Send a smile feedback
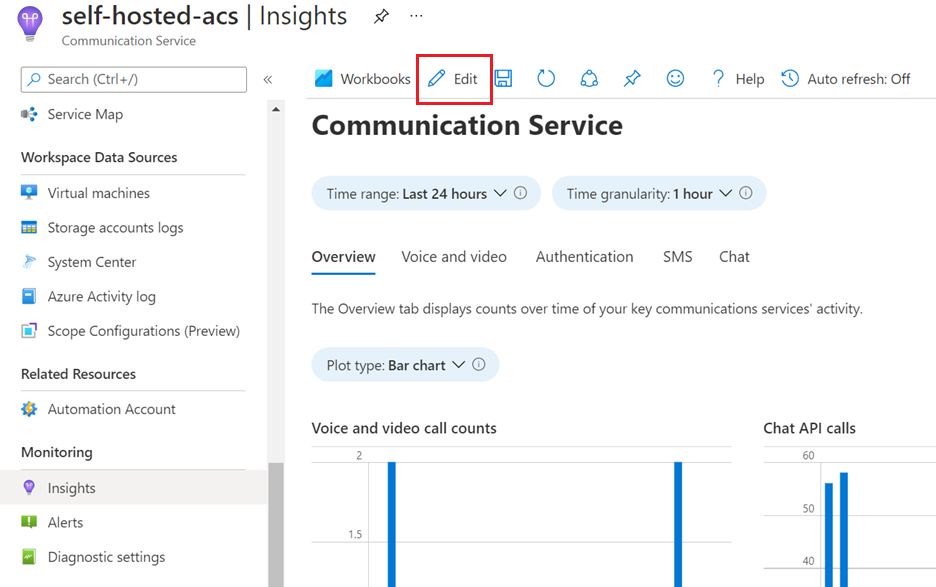Image resolution: width=936 pixels, height=587 pixels. [x=675, y=78]
